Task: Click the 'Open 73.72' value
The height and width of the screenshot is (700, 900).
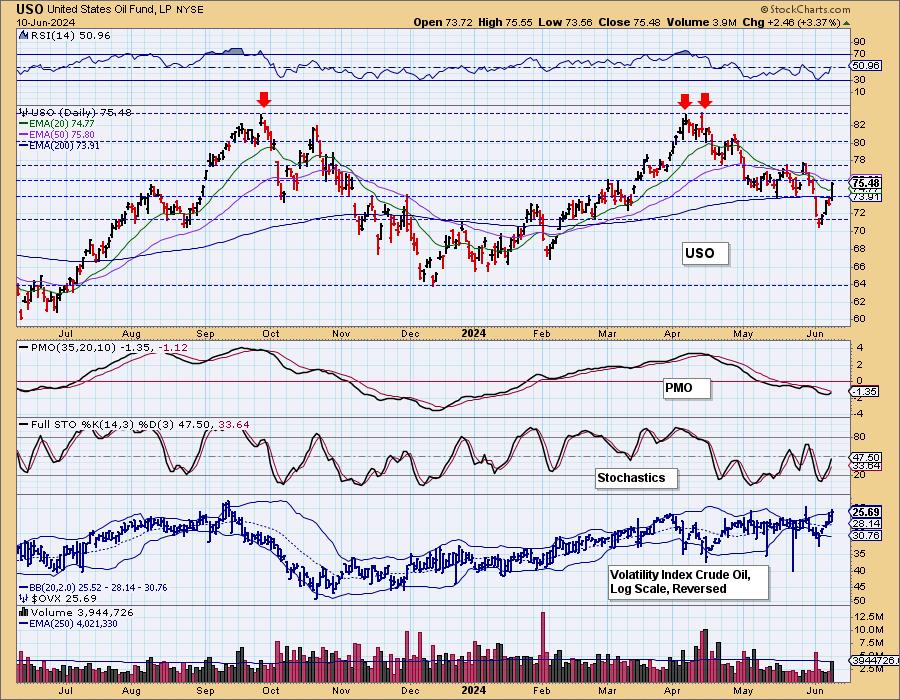Action: (x=443, y=22)
